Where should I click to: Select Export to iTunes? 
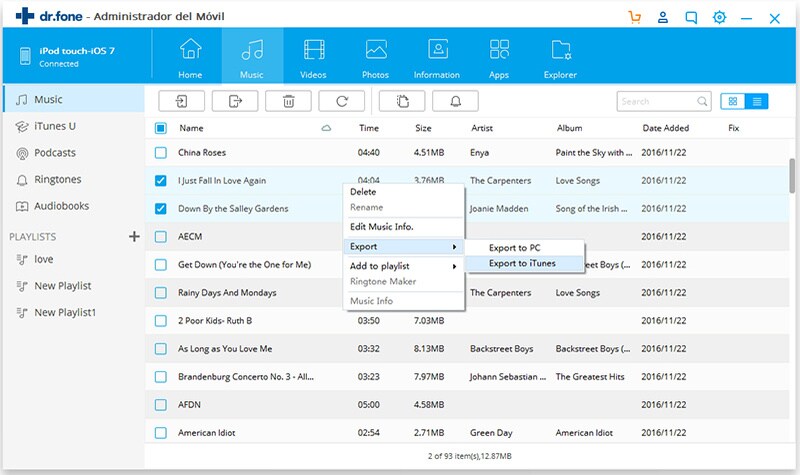(x=524, y=263)
